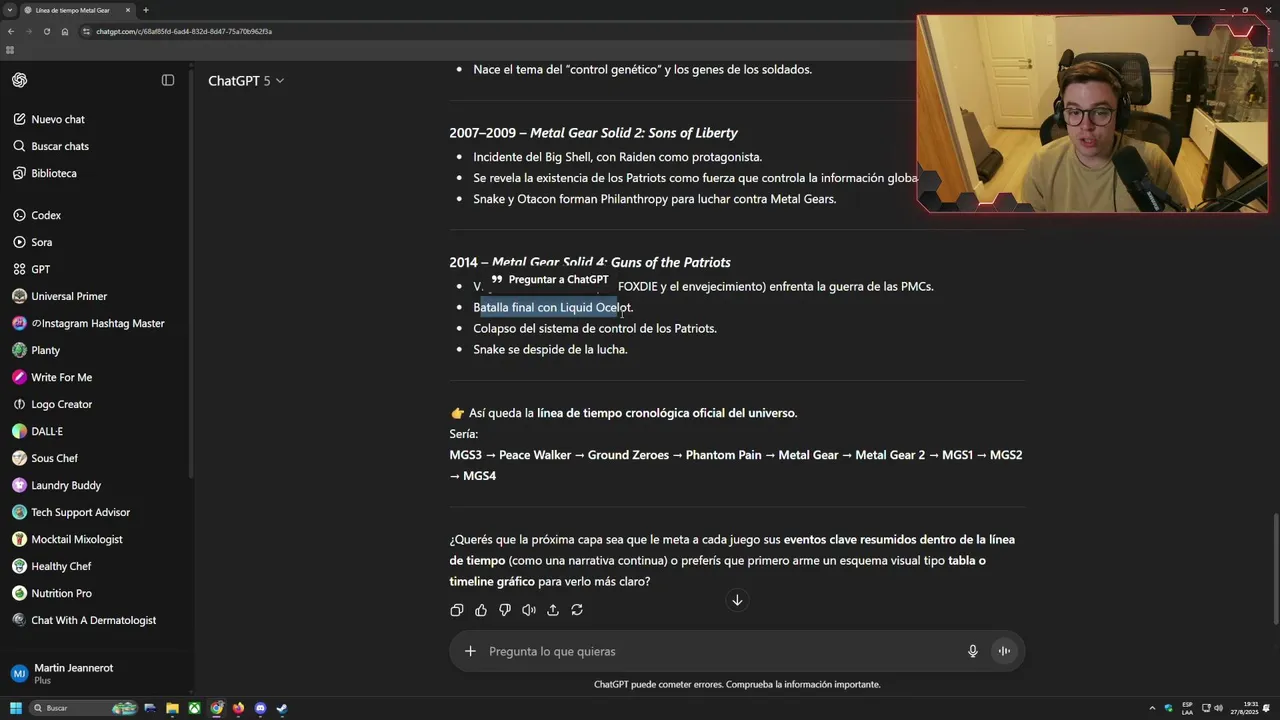Image resolution: width=1280 pixels, height=720 pixels.
Task: Open the tab search dropdown arrow
Action: pos(9,10)
